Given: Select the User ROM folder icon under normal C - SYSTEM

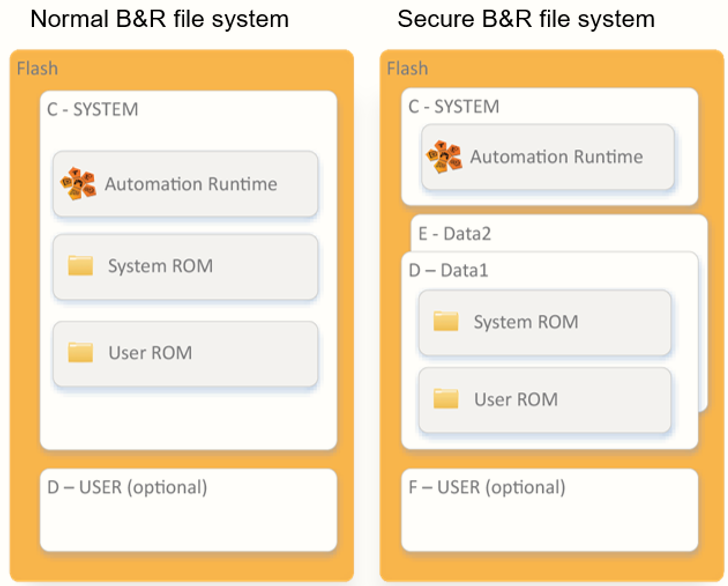Looking at the screenshot, I should [x=81, y=352].
